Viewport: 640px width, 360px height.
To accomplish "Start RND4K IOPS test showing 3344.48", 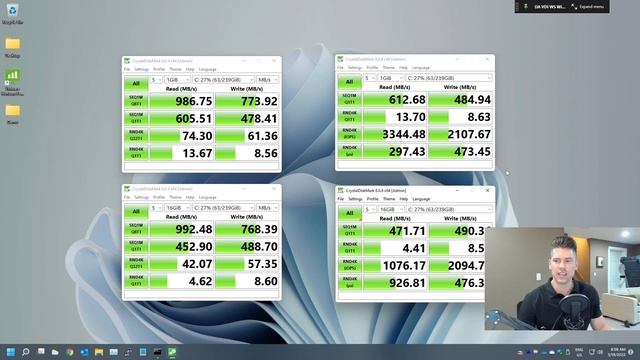I will (349, 134).
